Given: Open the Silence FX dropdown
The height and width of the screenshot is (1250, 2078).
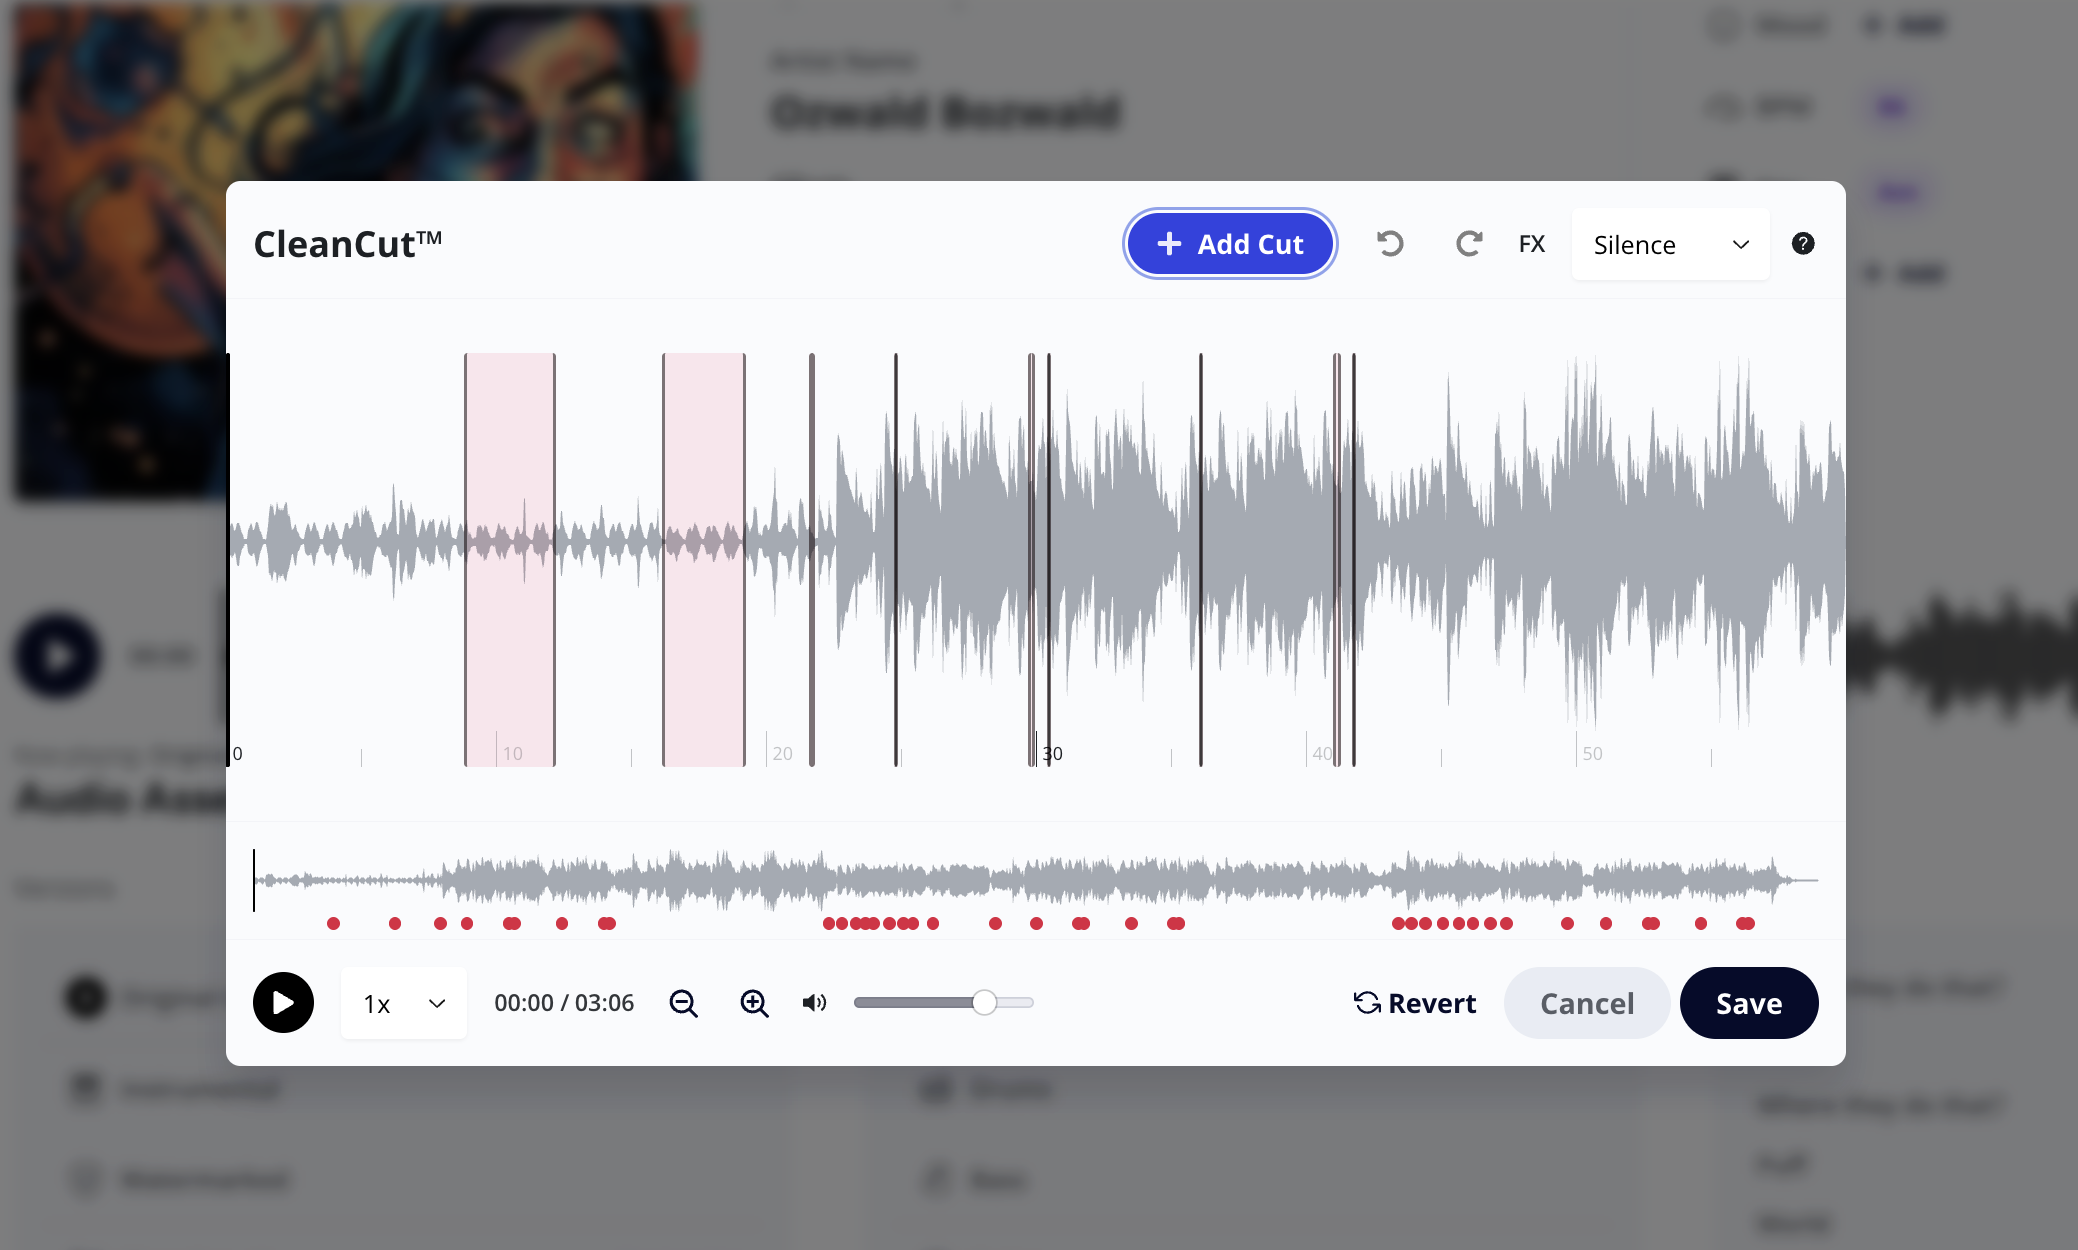Looking at the screenshot, I should pos(1670,245).
